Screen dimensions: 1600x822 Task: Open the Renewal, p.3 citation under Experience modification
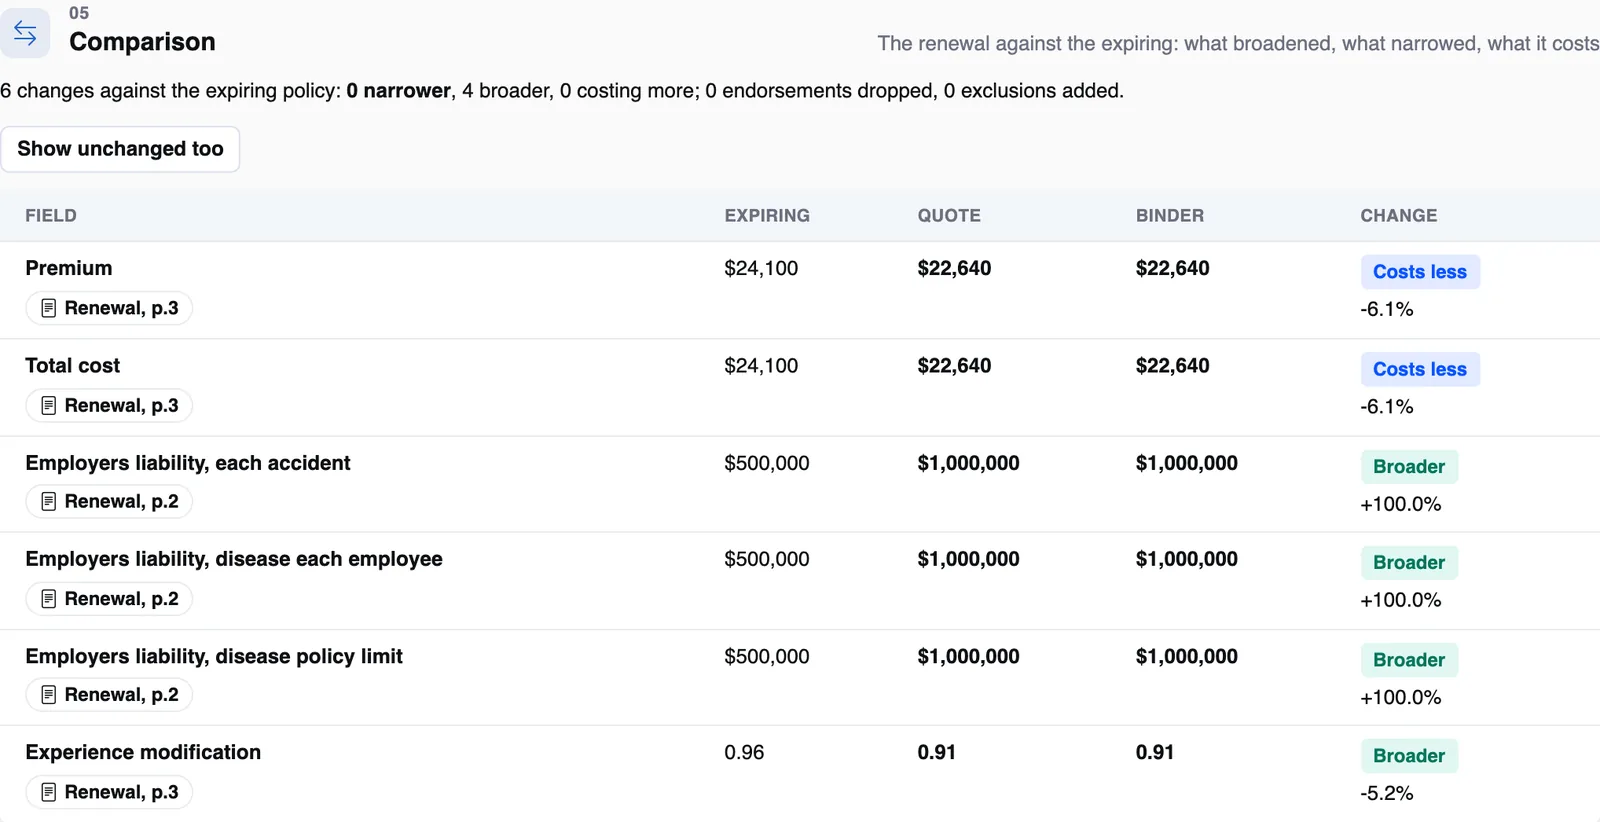(109, 792)
